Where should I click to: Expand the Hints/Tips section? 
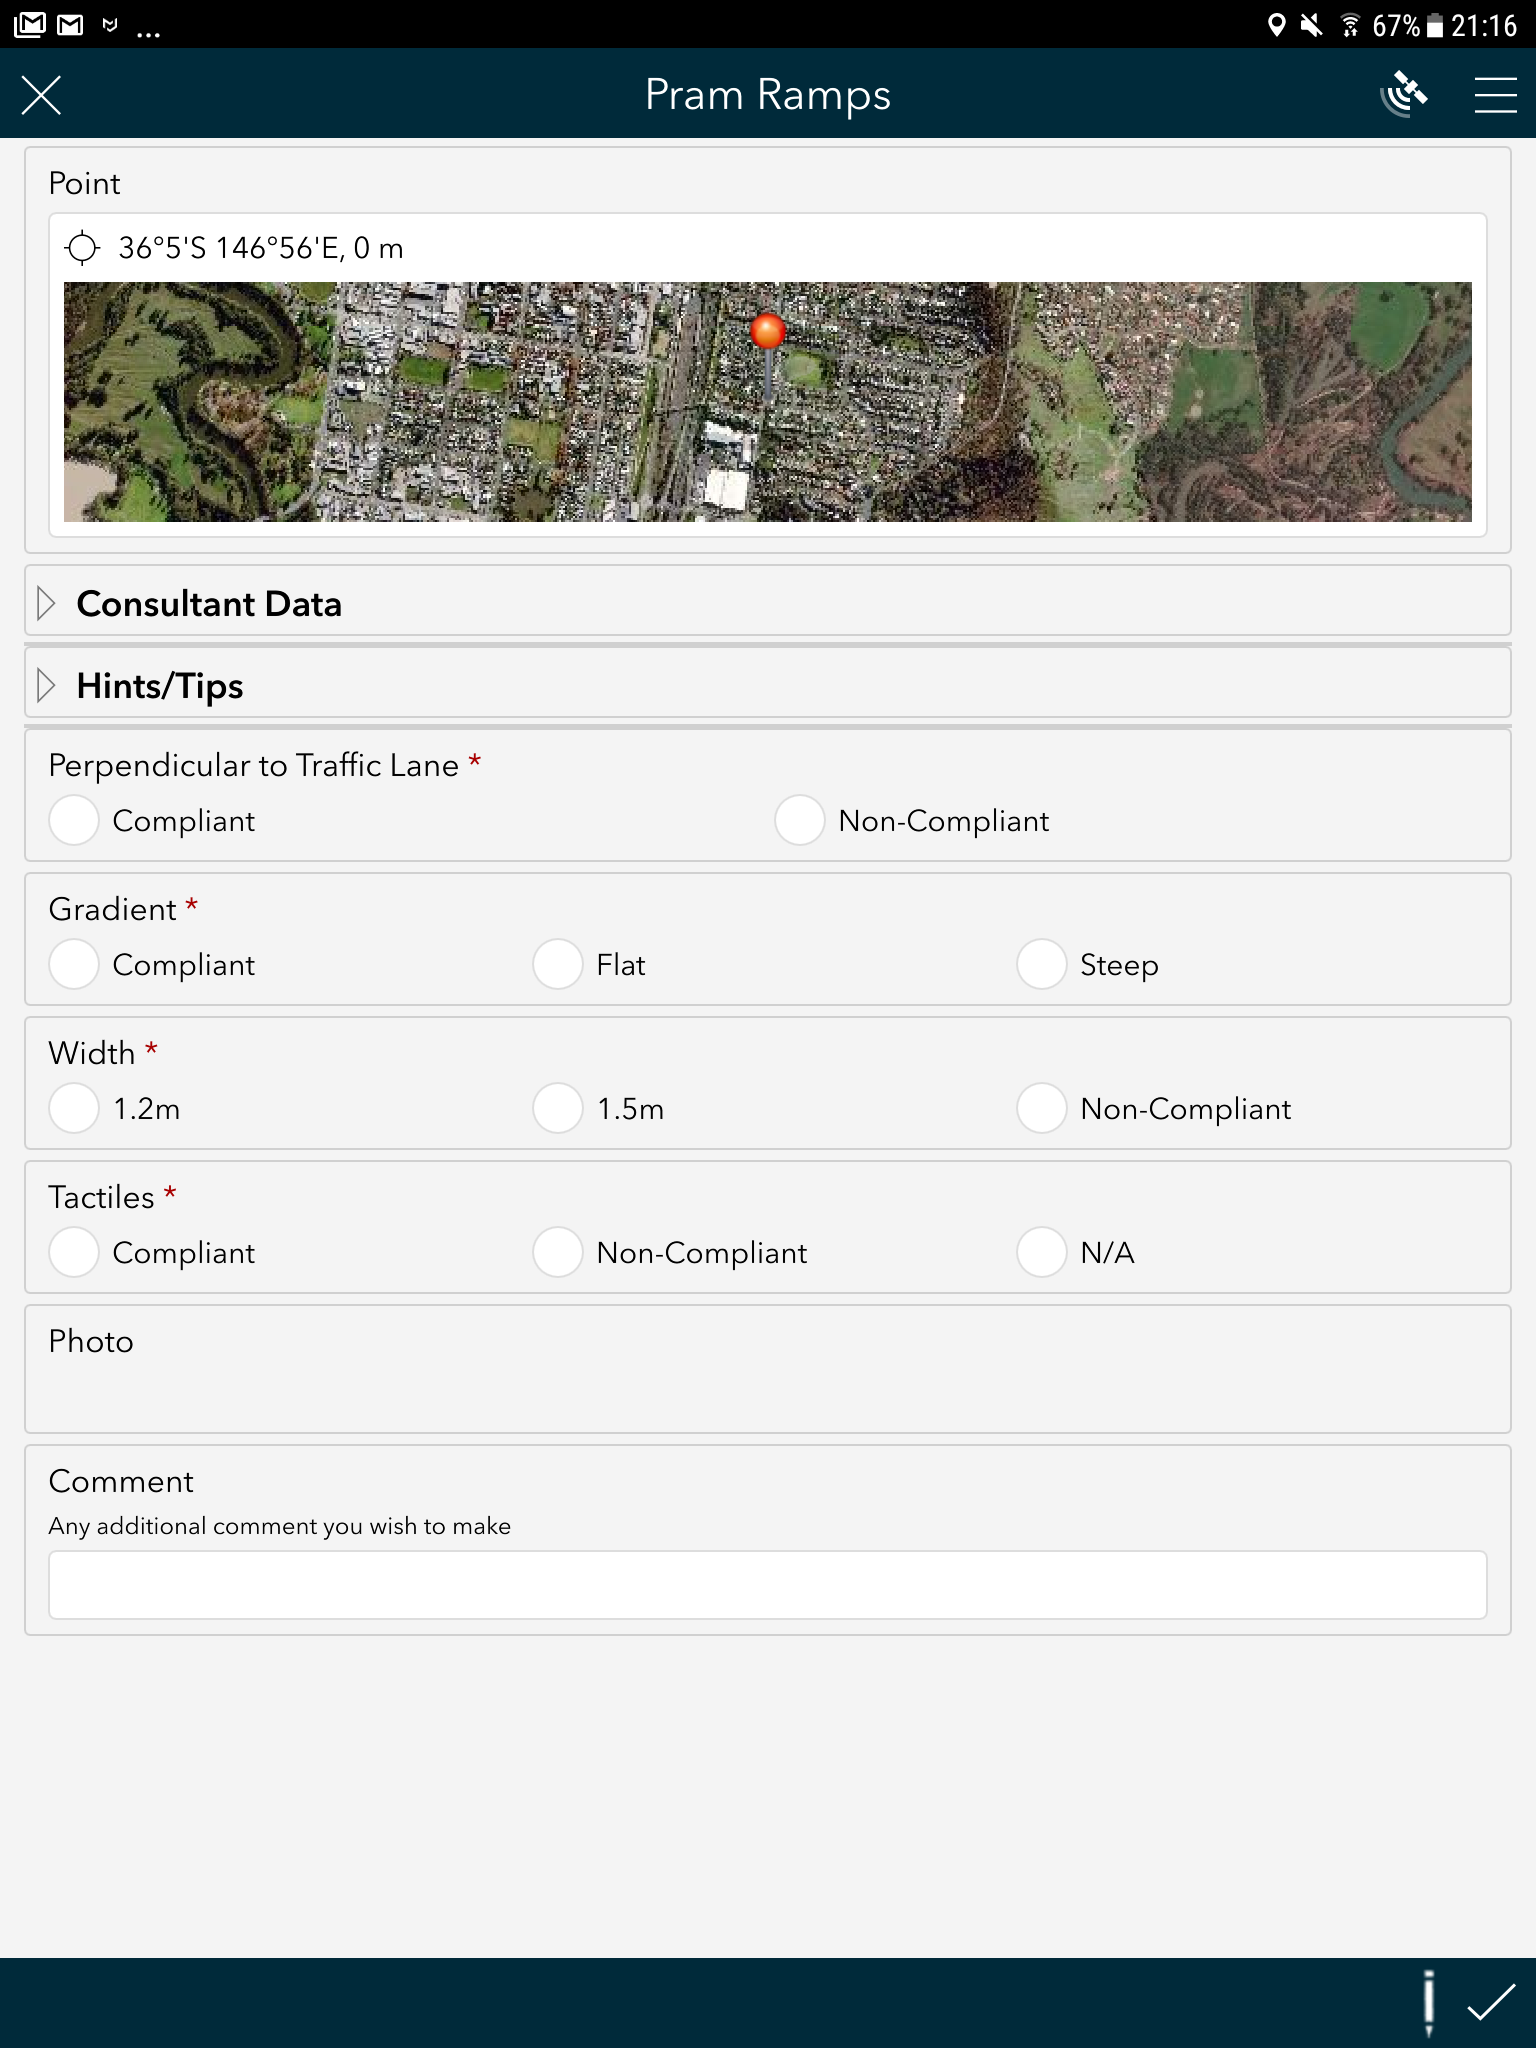pos(768,685)
